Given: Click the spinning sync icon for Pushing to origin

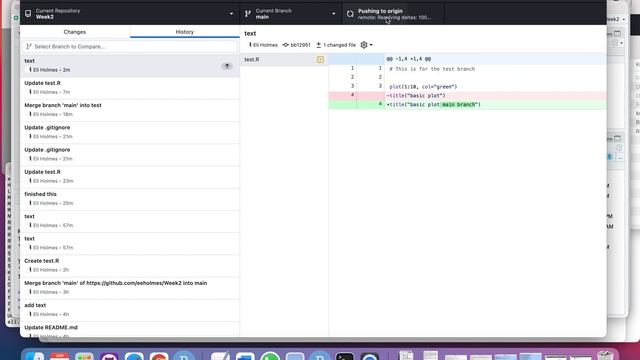Looking at the screenshot, I should 350,14.
